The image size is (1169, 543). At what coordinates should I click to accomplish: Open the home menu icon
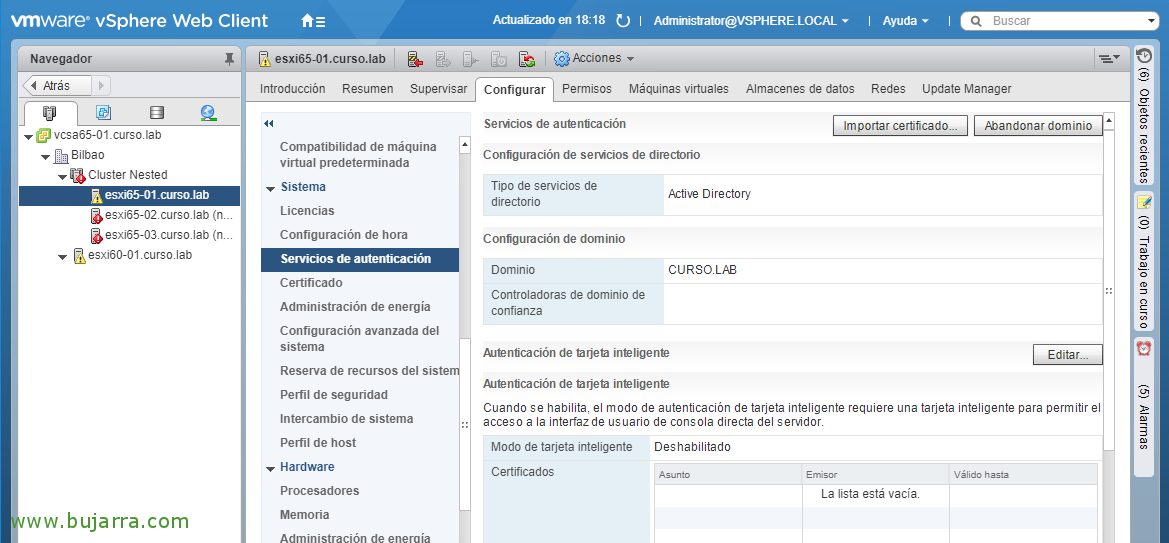[312, 21]
